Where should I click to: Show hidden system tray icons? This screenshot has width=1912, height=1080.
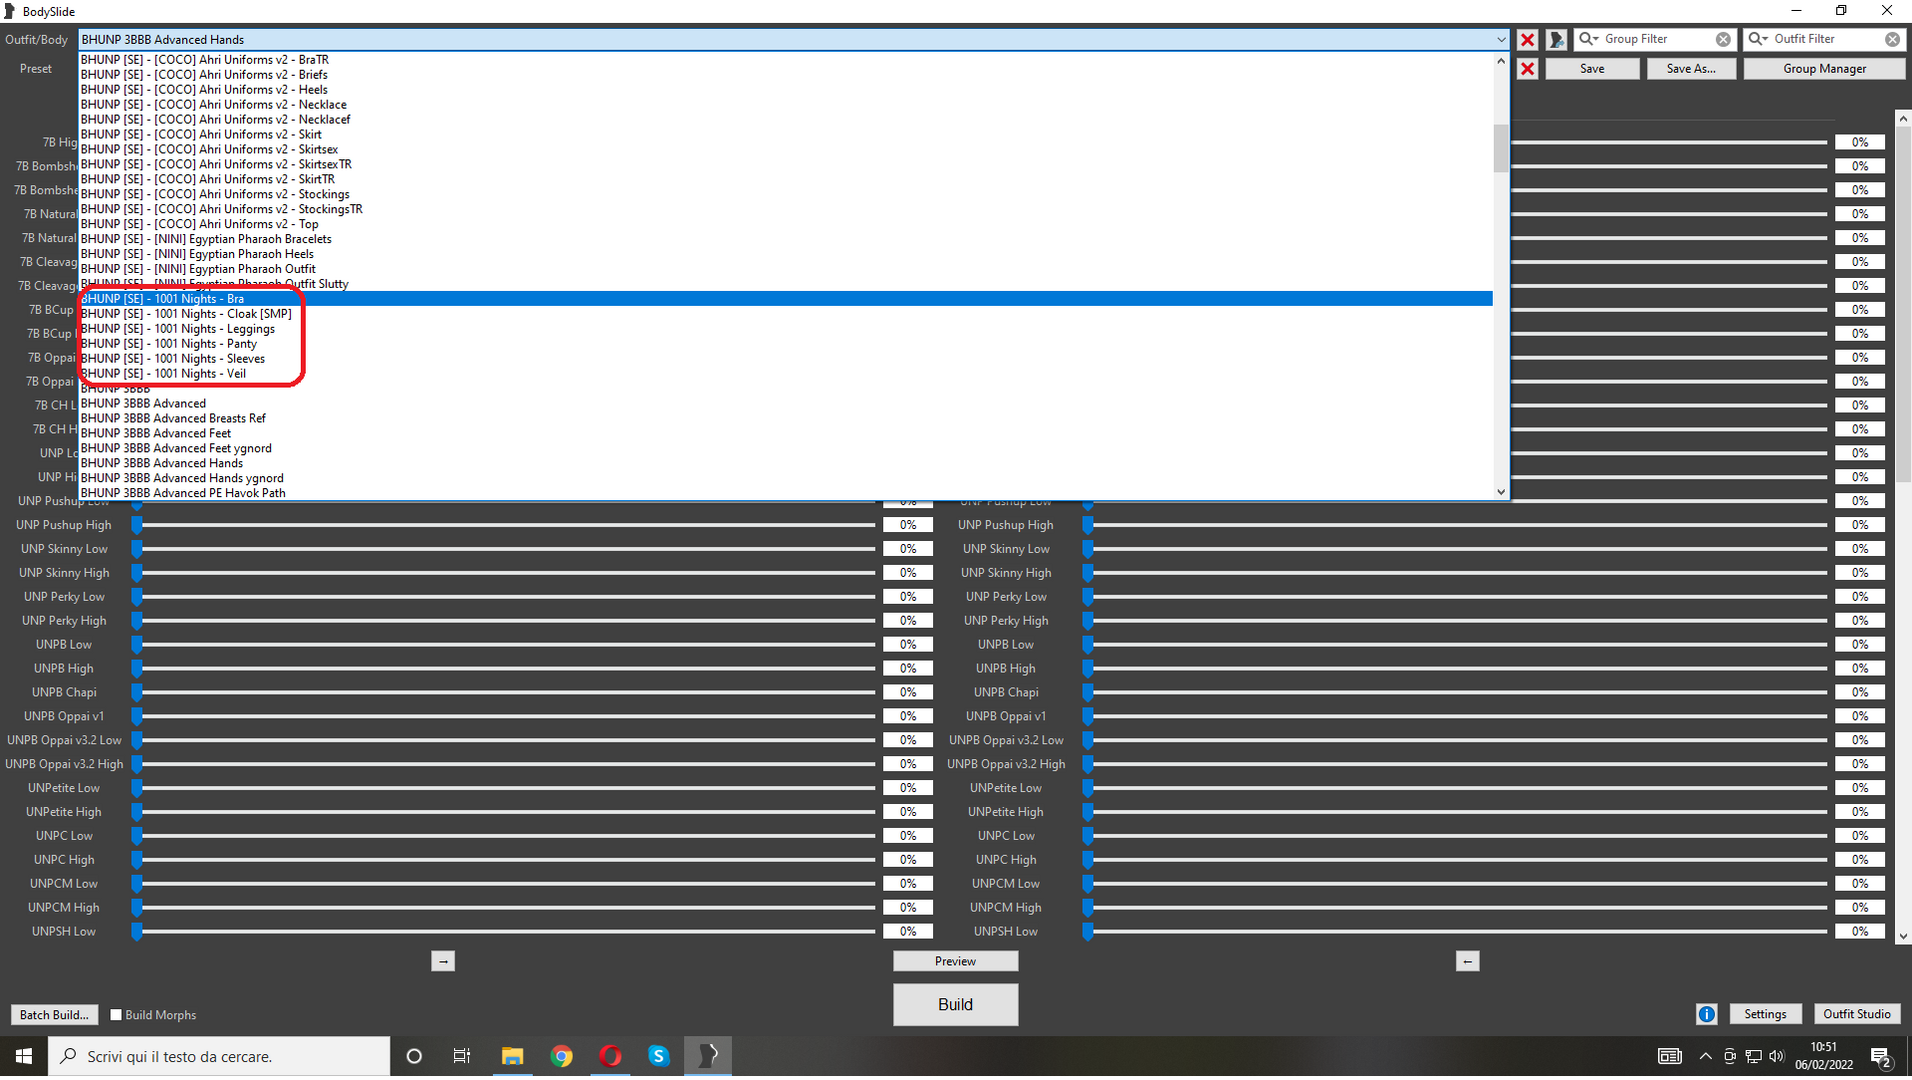click(1705, 1056)
